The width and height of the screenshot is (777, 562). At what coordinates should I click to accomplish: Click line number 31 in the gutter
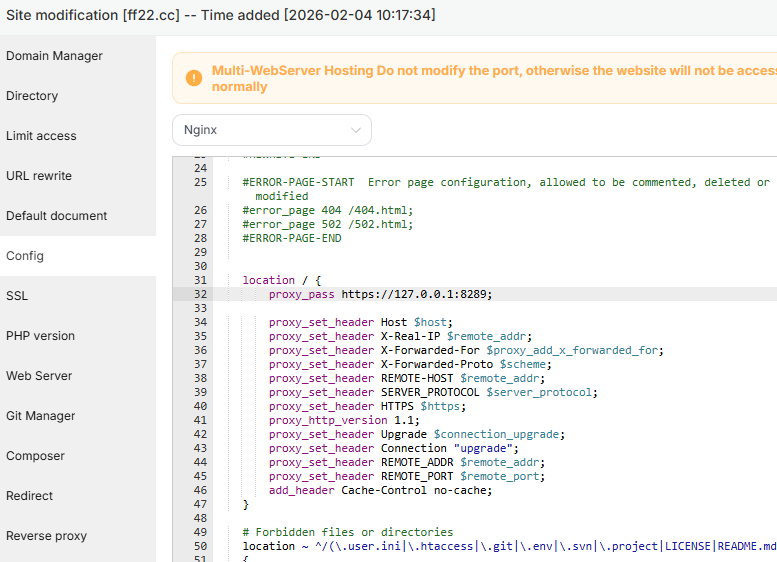(x=200, y=281)
